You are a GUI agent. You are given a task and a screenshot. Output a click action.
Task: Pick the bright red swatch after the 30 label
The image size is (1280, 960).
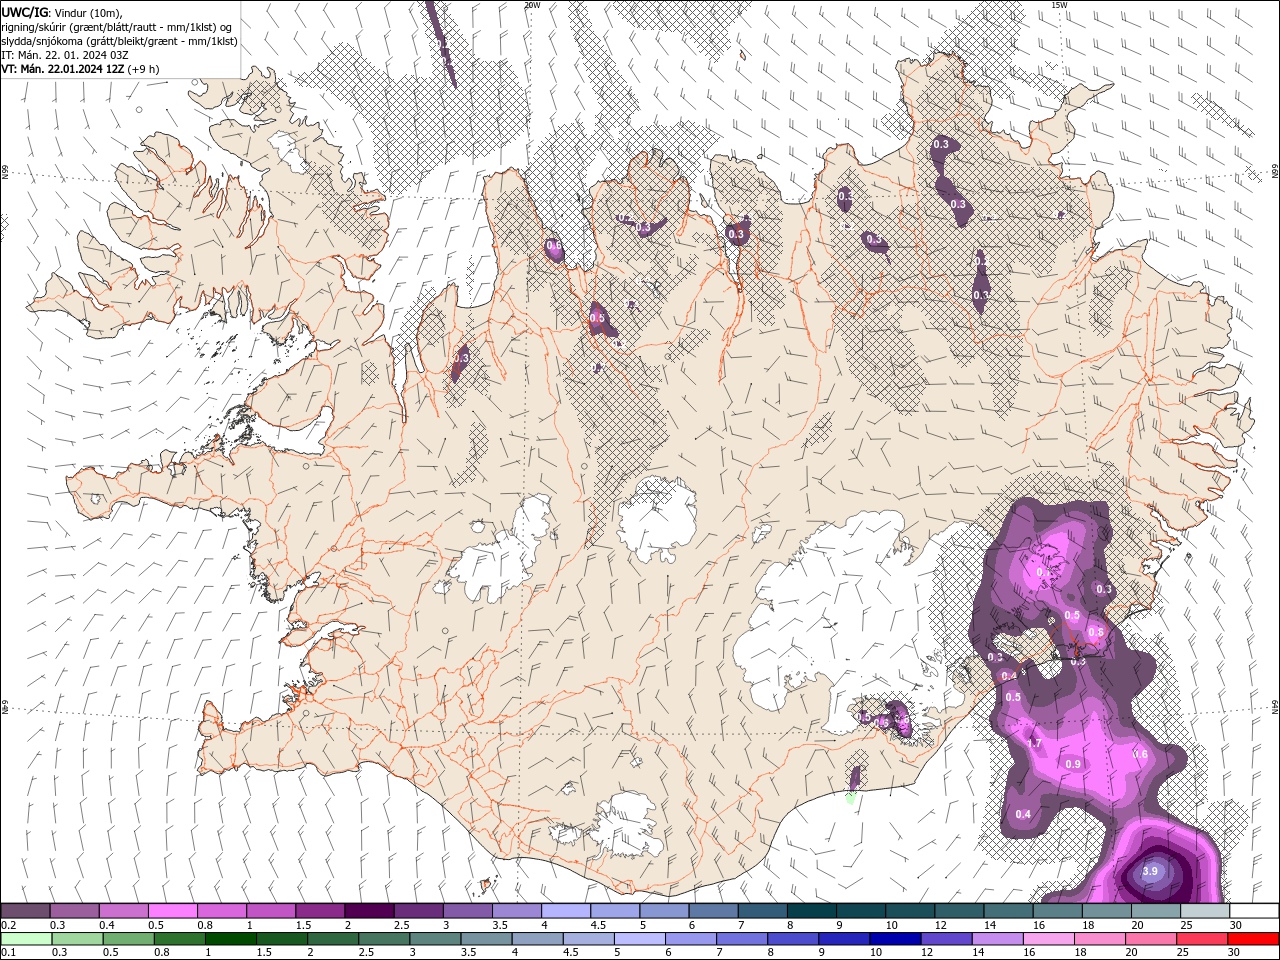[1254, 938]
